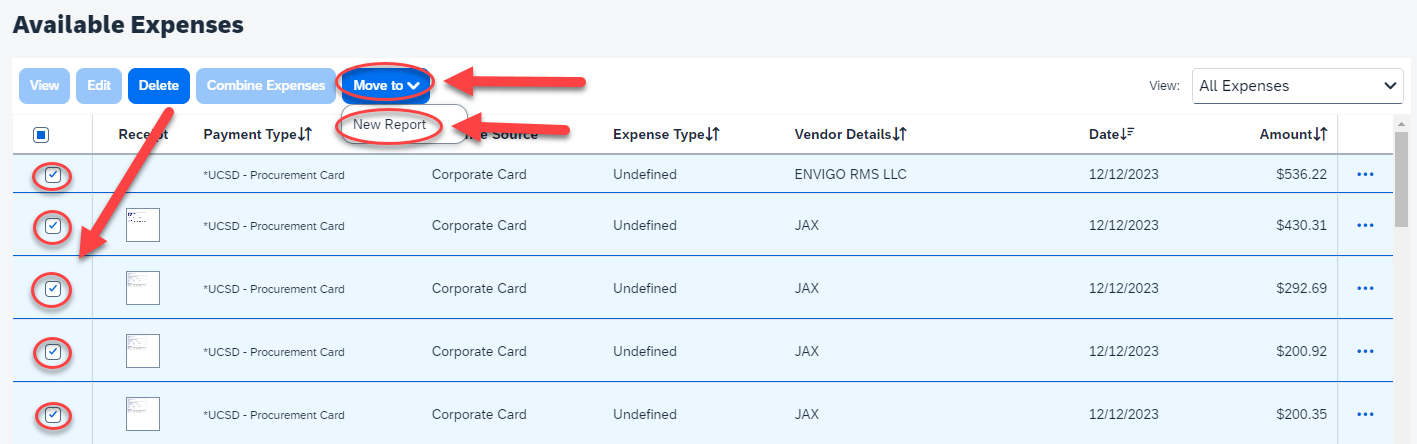
Task: Open more options for $200.92 JAX expense
Action: [1365, 352]
